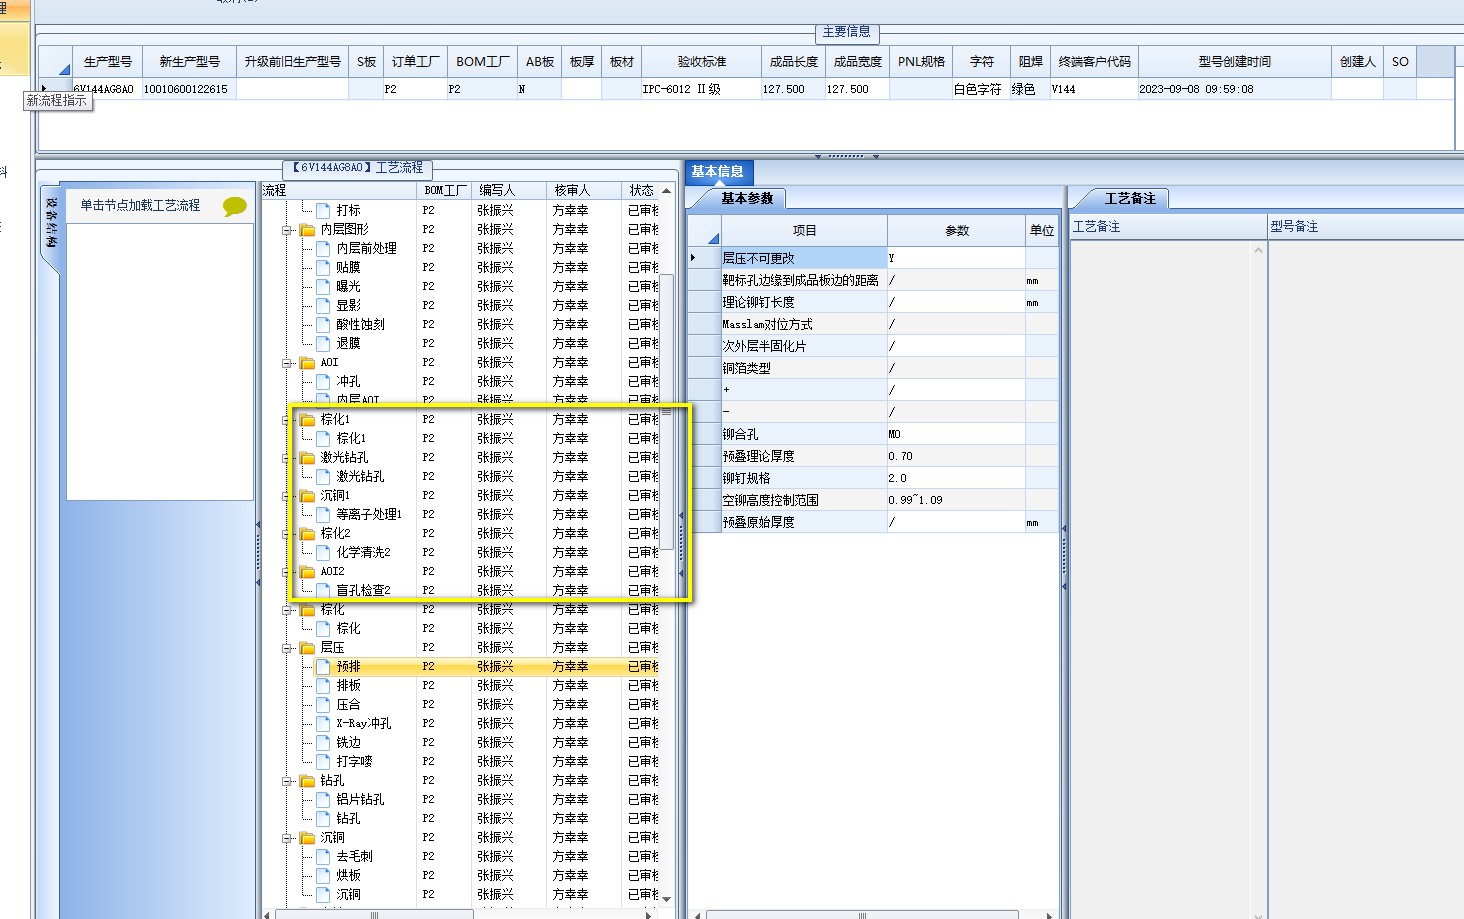This screenshot has width=1464, height=919.
Task: Collapse the AOI2 folder node
Action: pos(287,572)
